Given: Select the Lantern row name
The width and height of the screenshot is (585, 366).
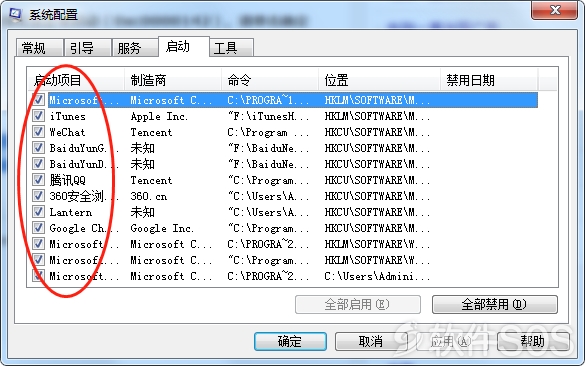Looking at the screenshot, I should [x=71, y=212].
